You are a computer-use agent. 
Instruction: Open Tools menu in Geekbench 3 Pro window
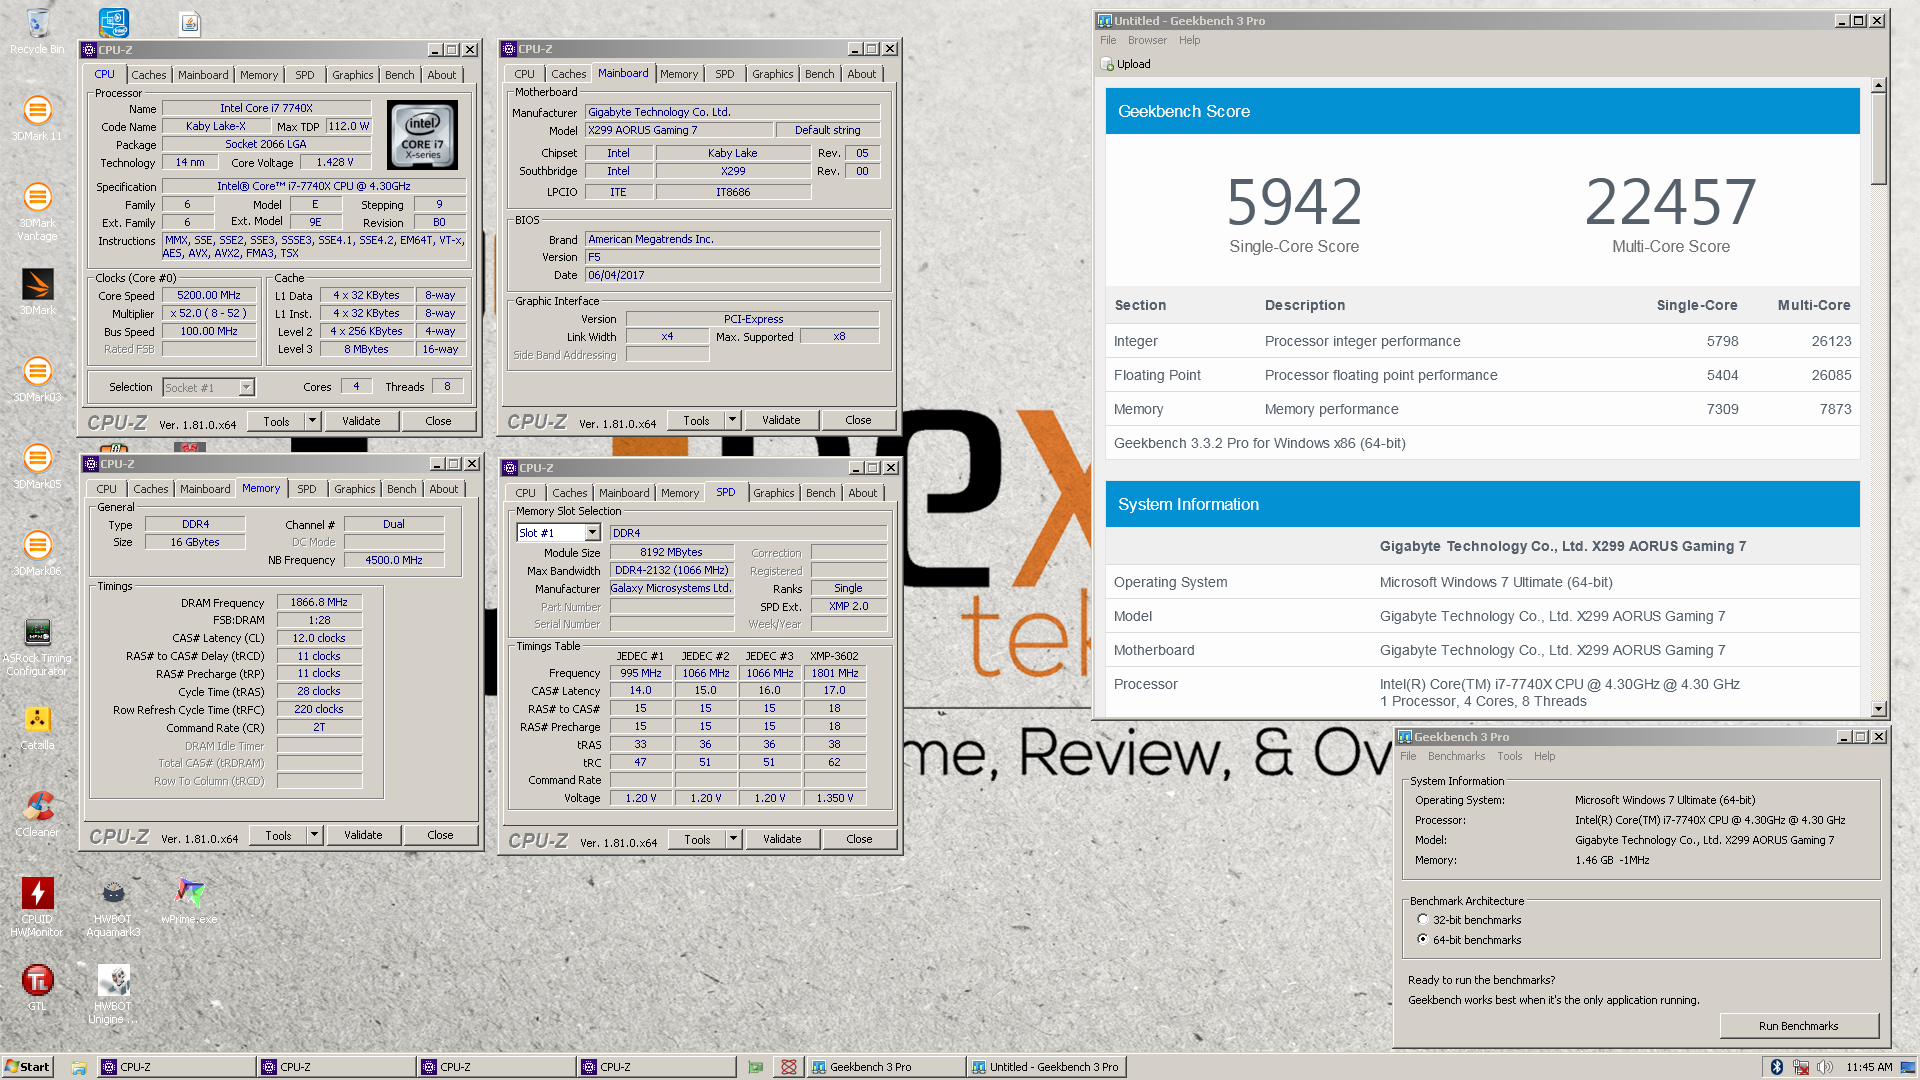tap(1509, 756)
